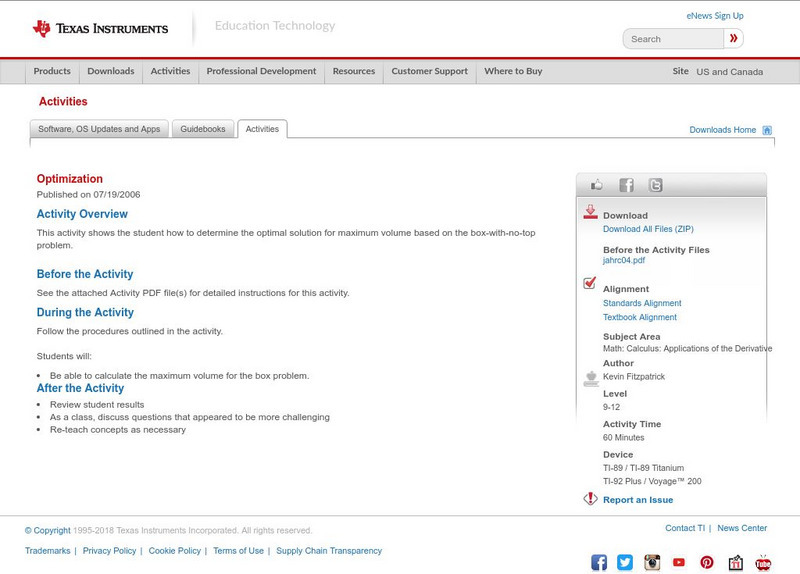This screenshot has height=574, width=800.
Task: Click the Alignment checkmark icon
Action: [x=590, y=283]
